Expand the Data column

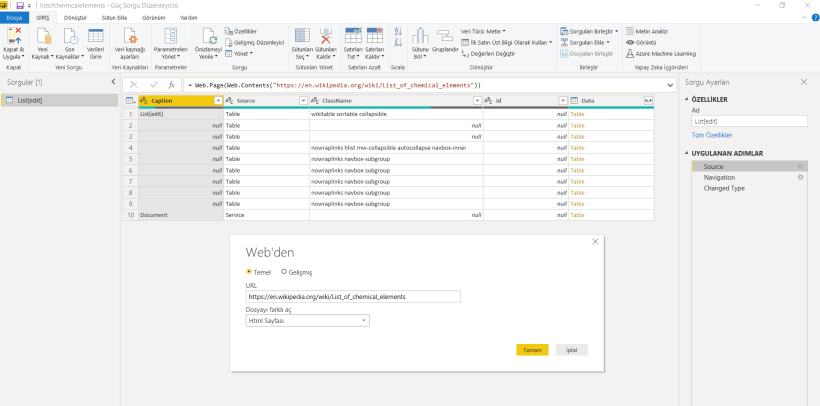tap(648, 101)
